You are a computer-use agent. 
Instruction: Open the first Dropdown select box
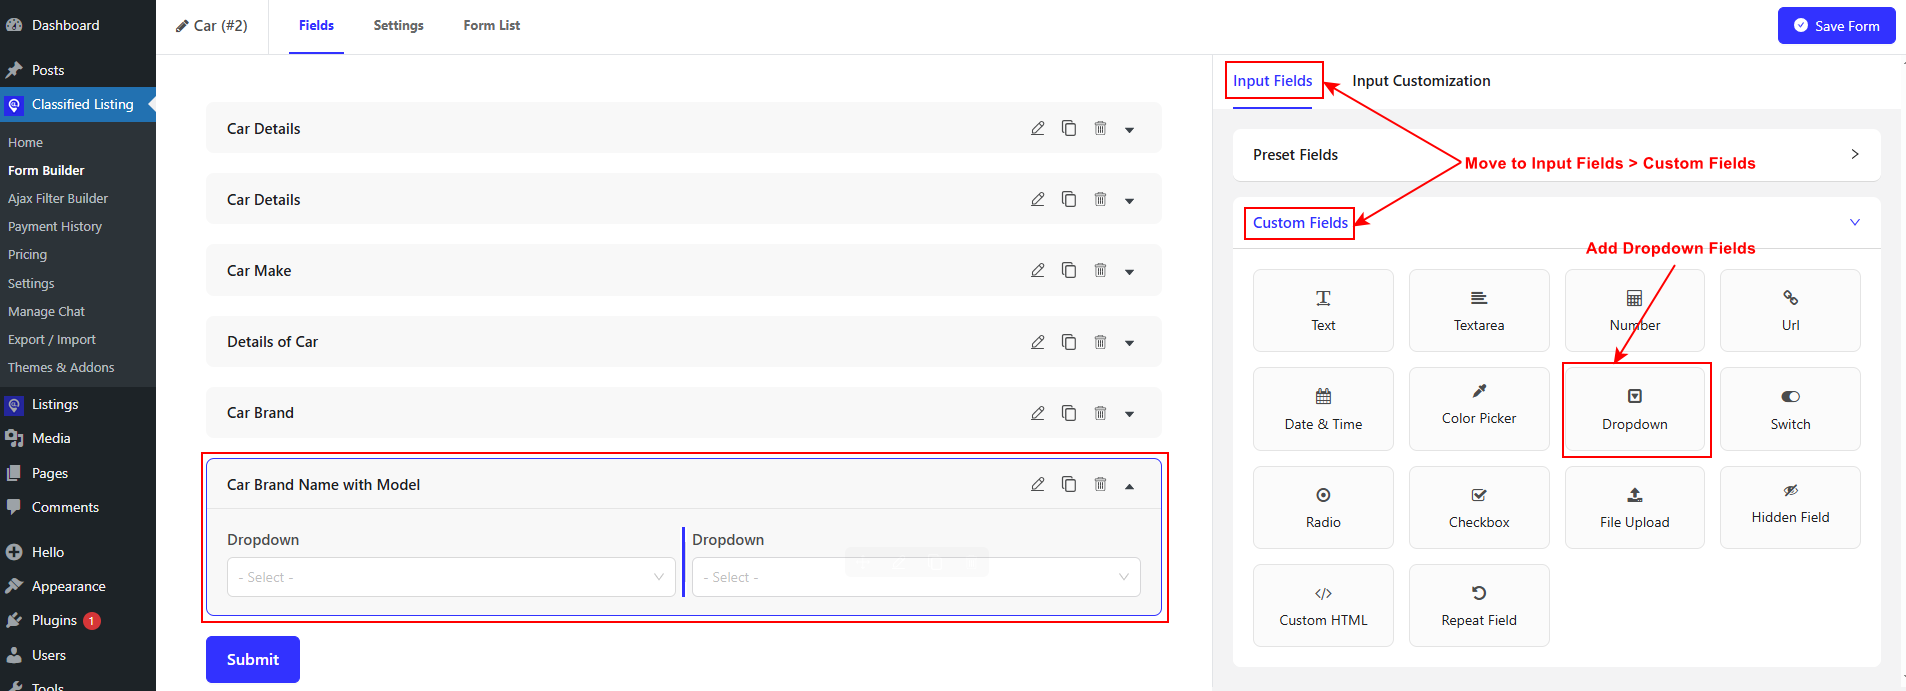[x=451, y=577]
